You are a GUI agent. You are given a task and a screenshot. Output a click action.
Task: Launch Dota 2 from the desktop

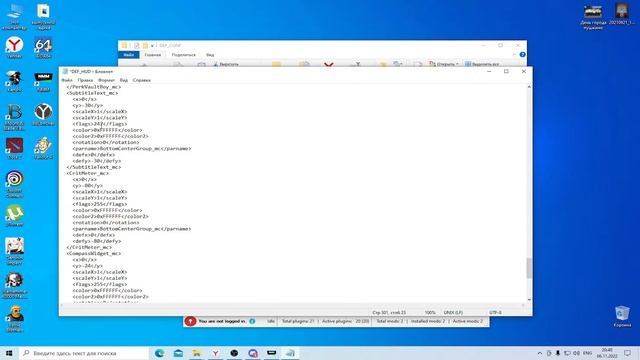pyautogui.click(x=14, y=149)
